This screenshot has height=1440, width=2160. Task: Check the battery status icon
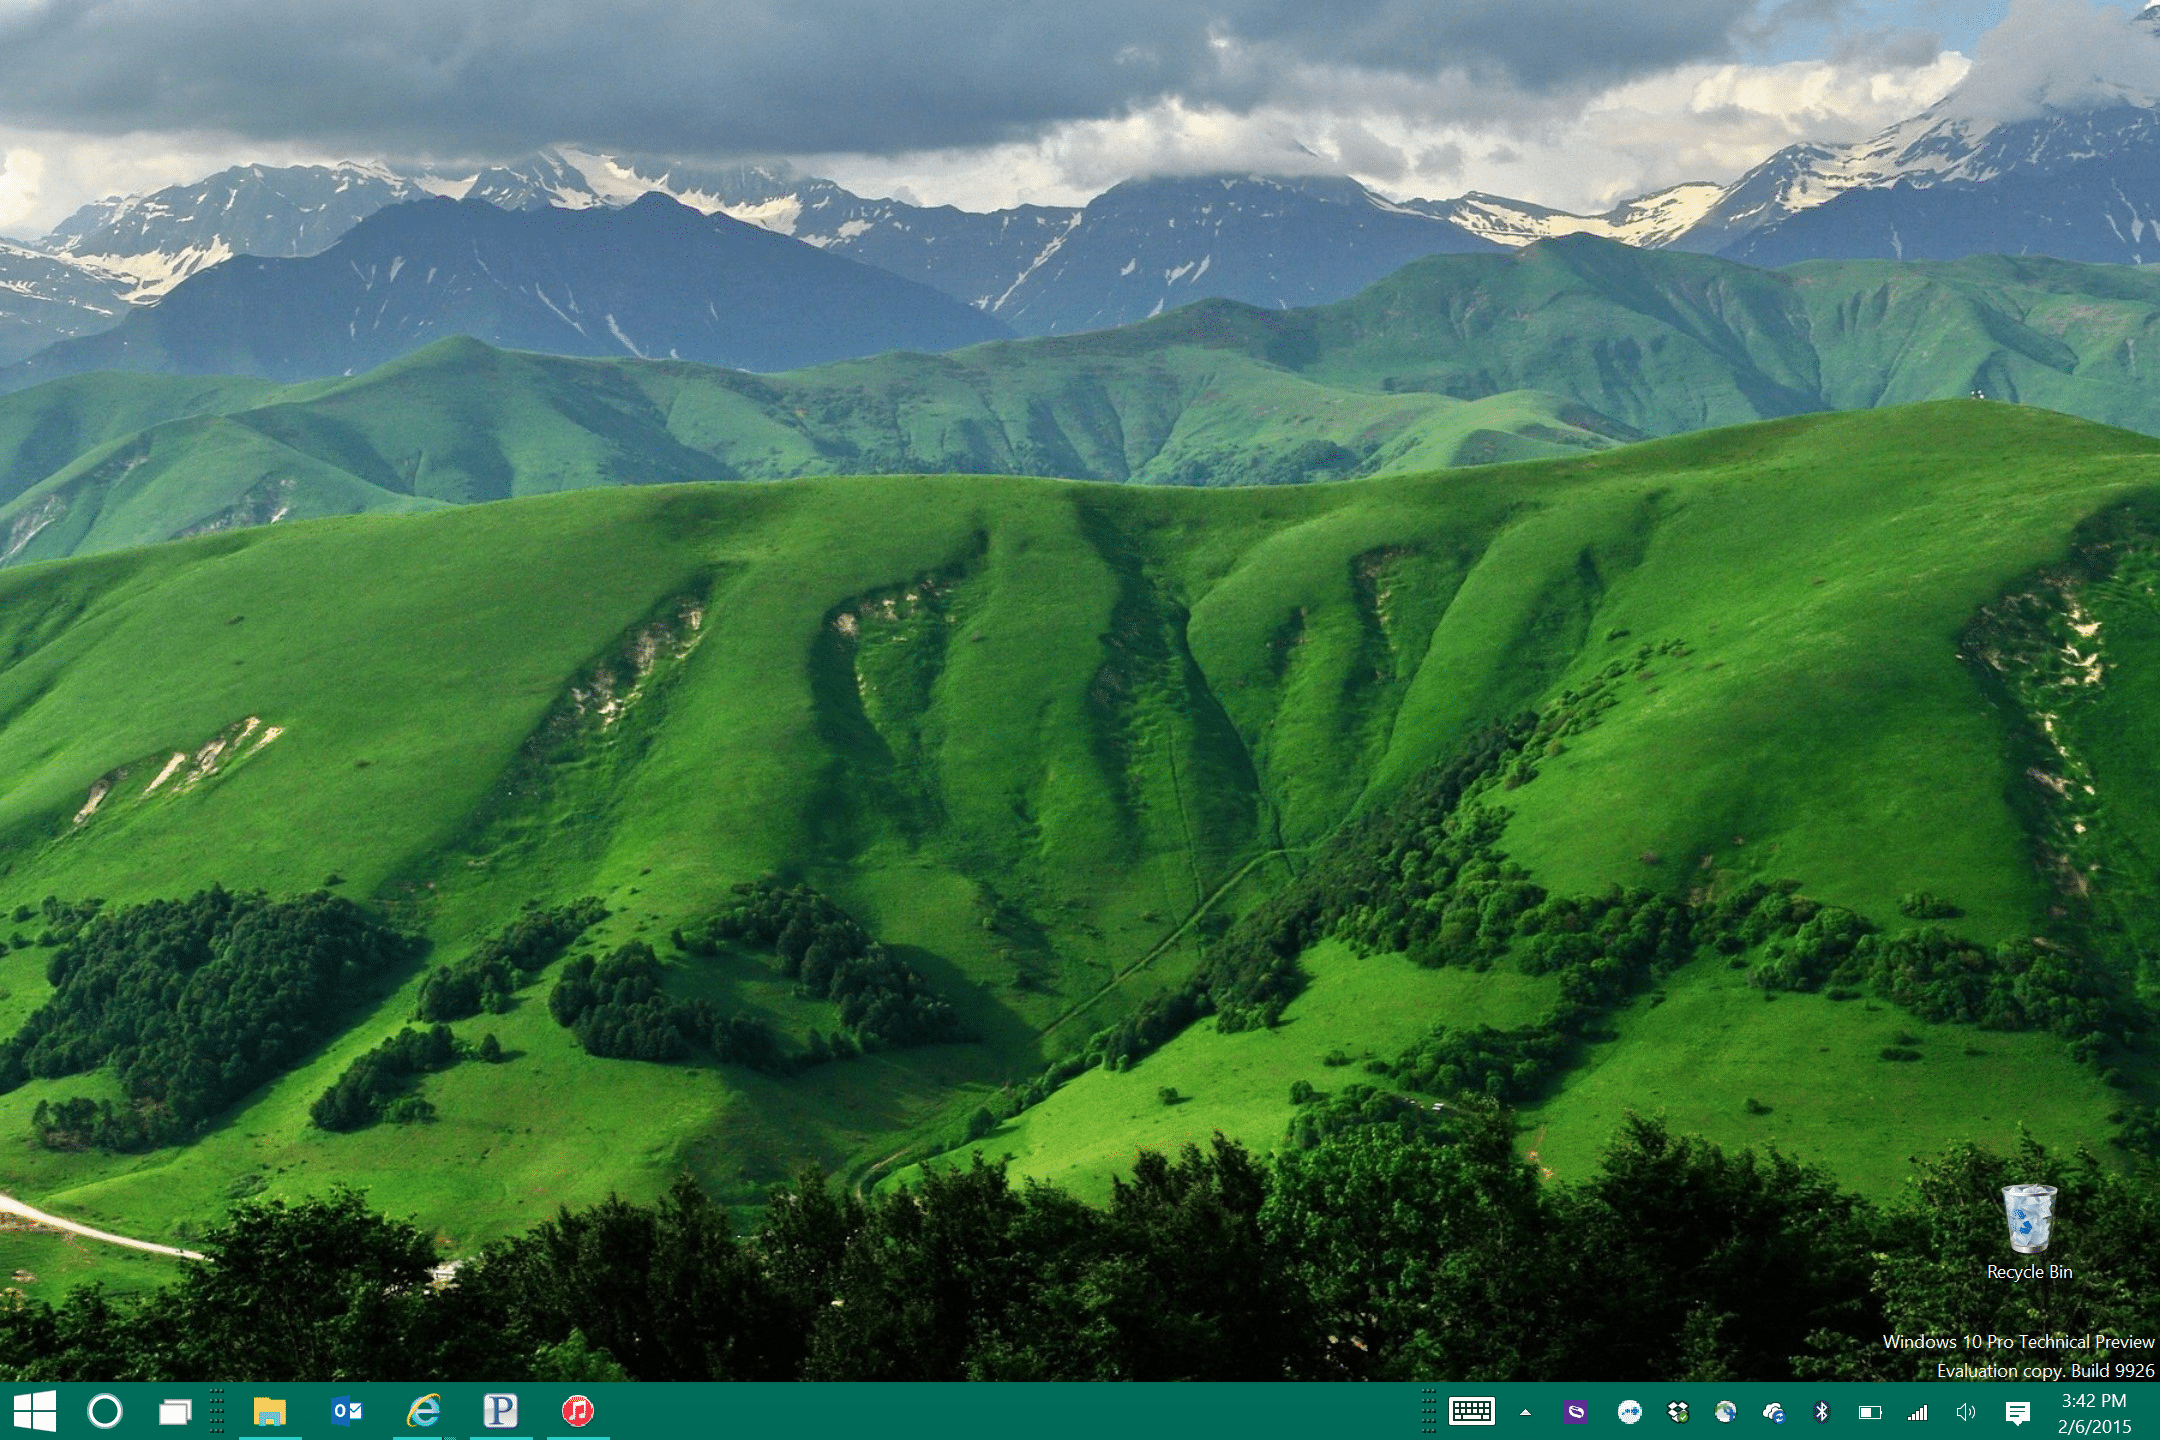(1870, 1412)
